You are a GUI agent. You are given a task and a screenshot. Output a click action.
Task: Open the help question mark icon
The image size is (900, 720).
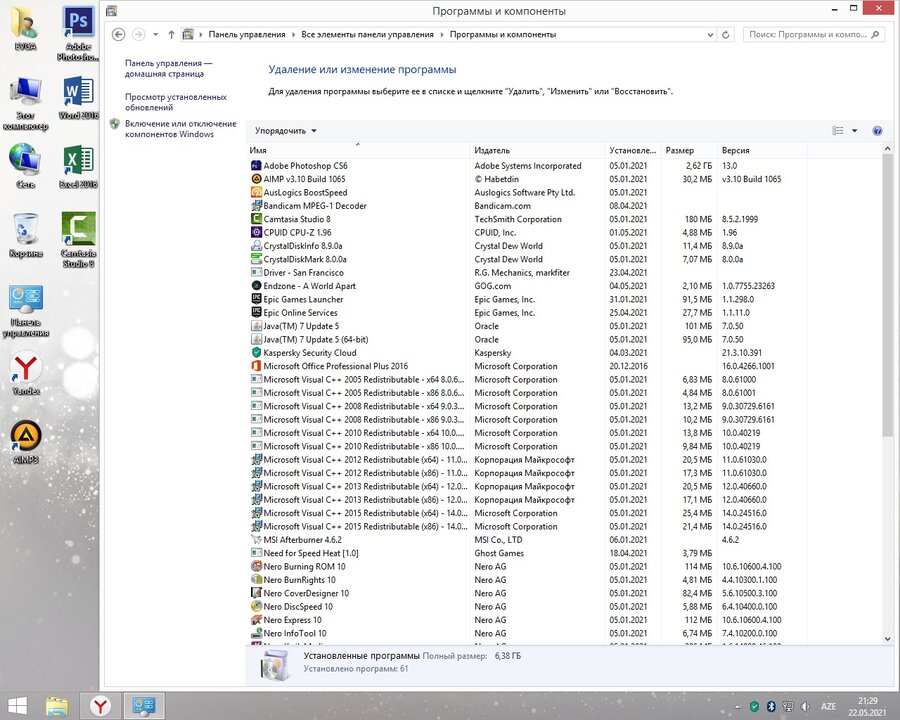pyautogui.click(x=877, y=131)
